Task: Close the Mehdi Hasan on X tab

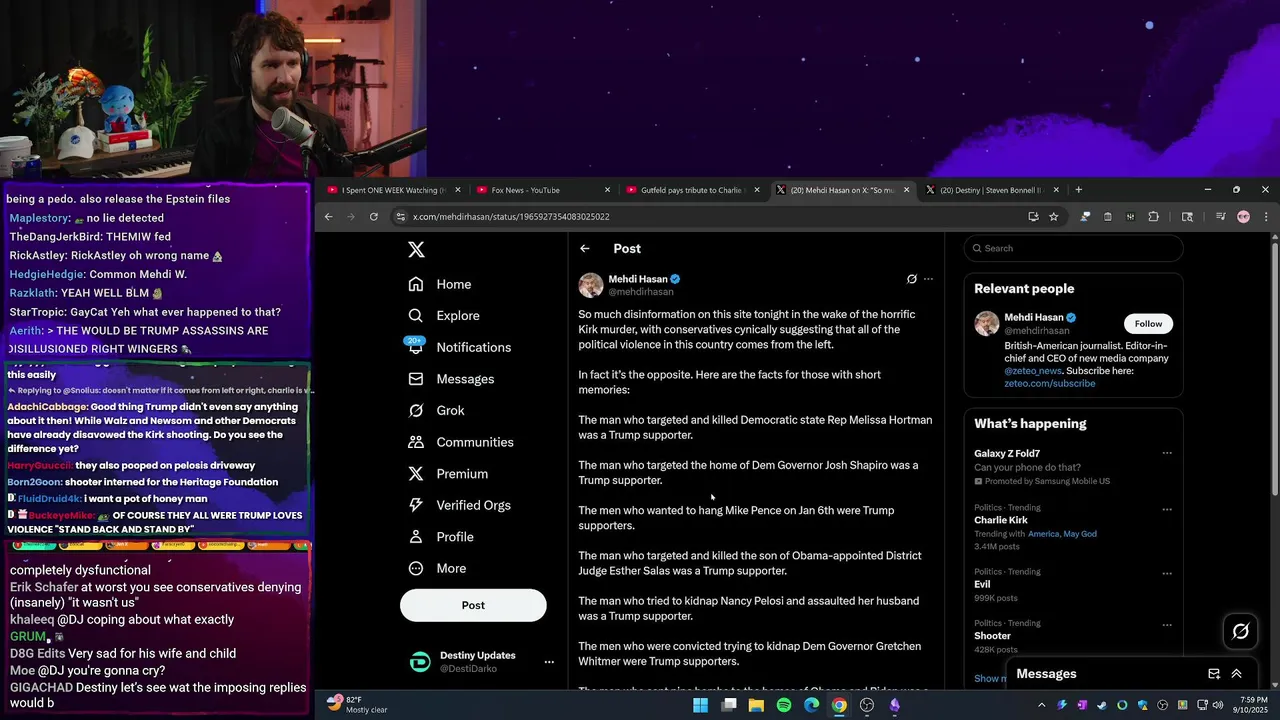Action: pos(907,190)
